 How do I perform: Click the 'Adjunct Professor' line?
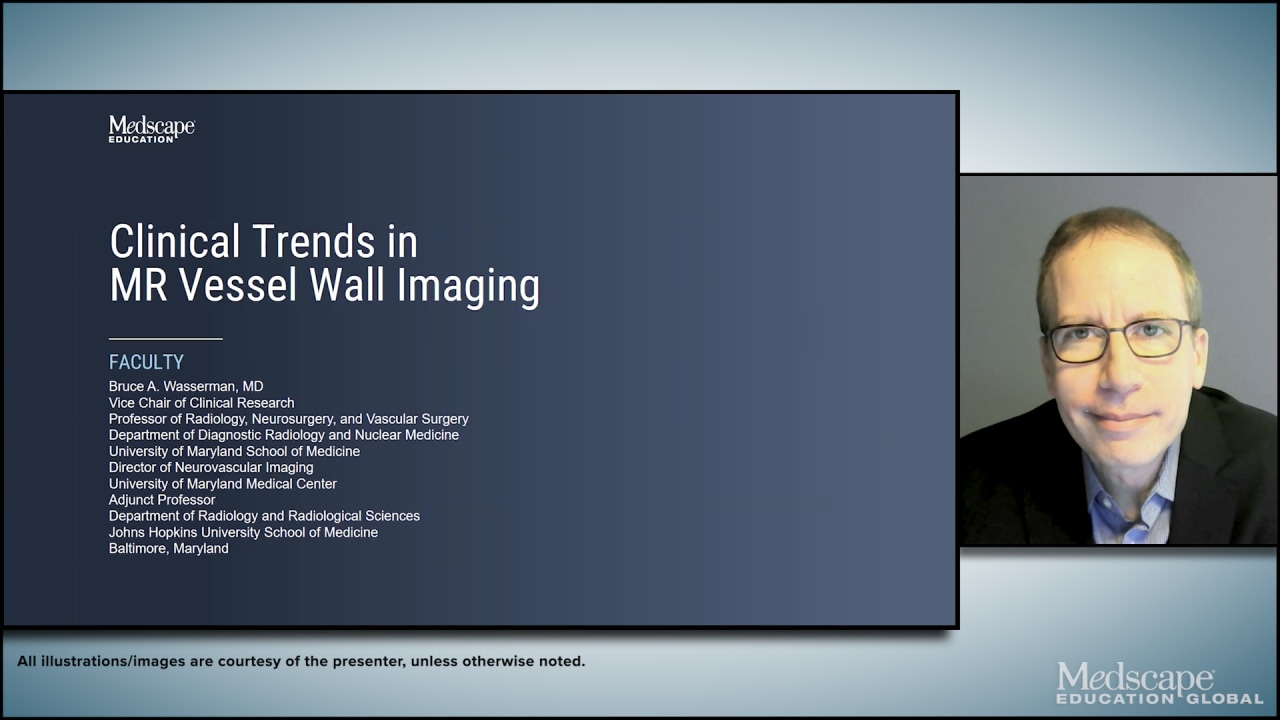pyautogui.click(x=162, y=500)
